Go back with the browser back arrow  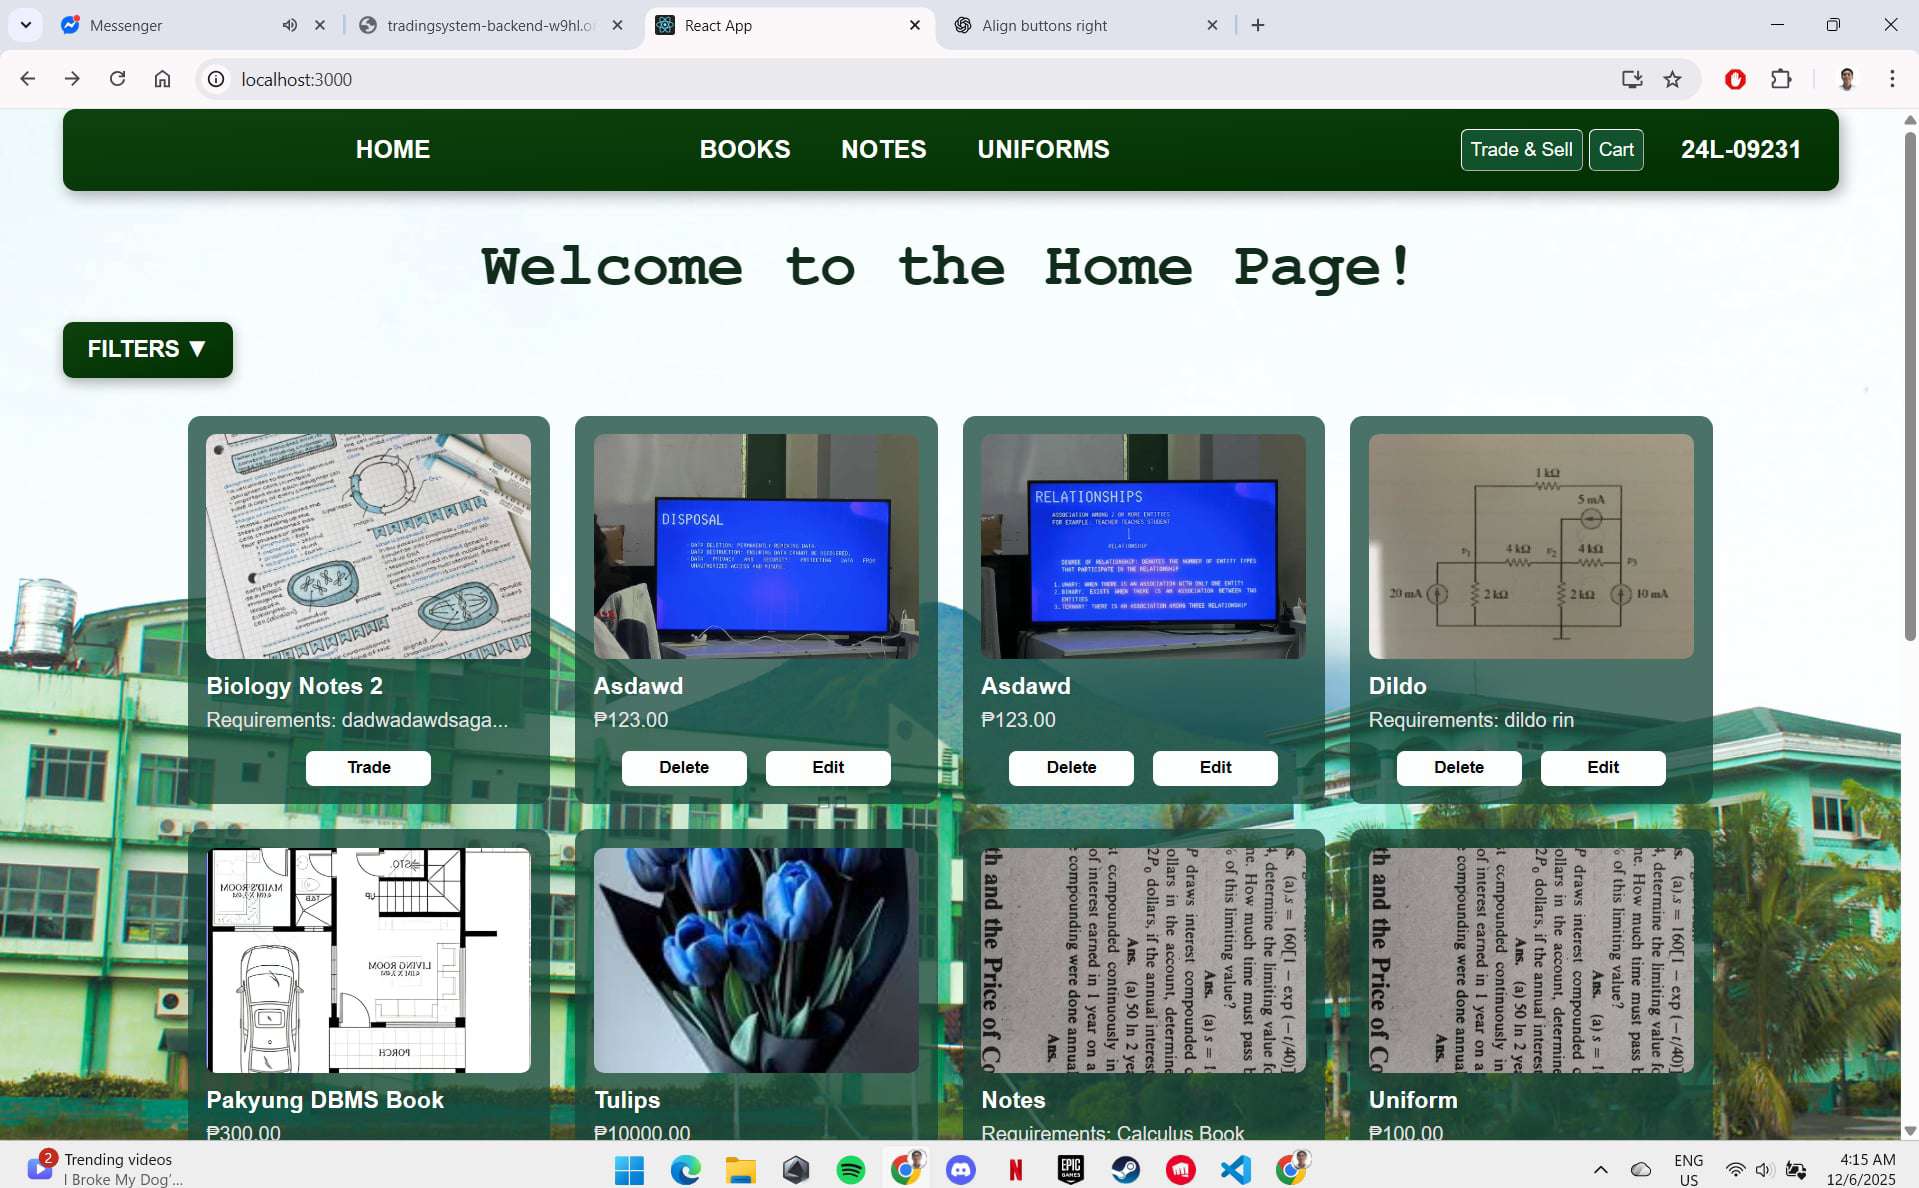point(27,79)
